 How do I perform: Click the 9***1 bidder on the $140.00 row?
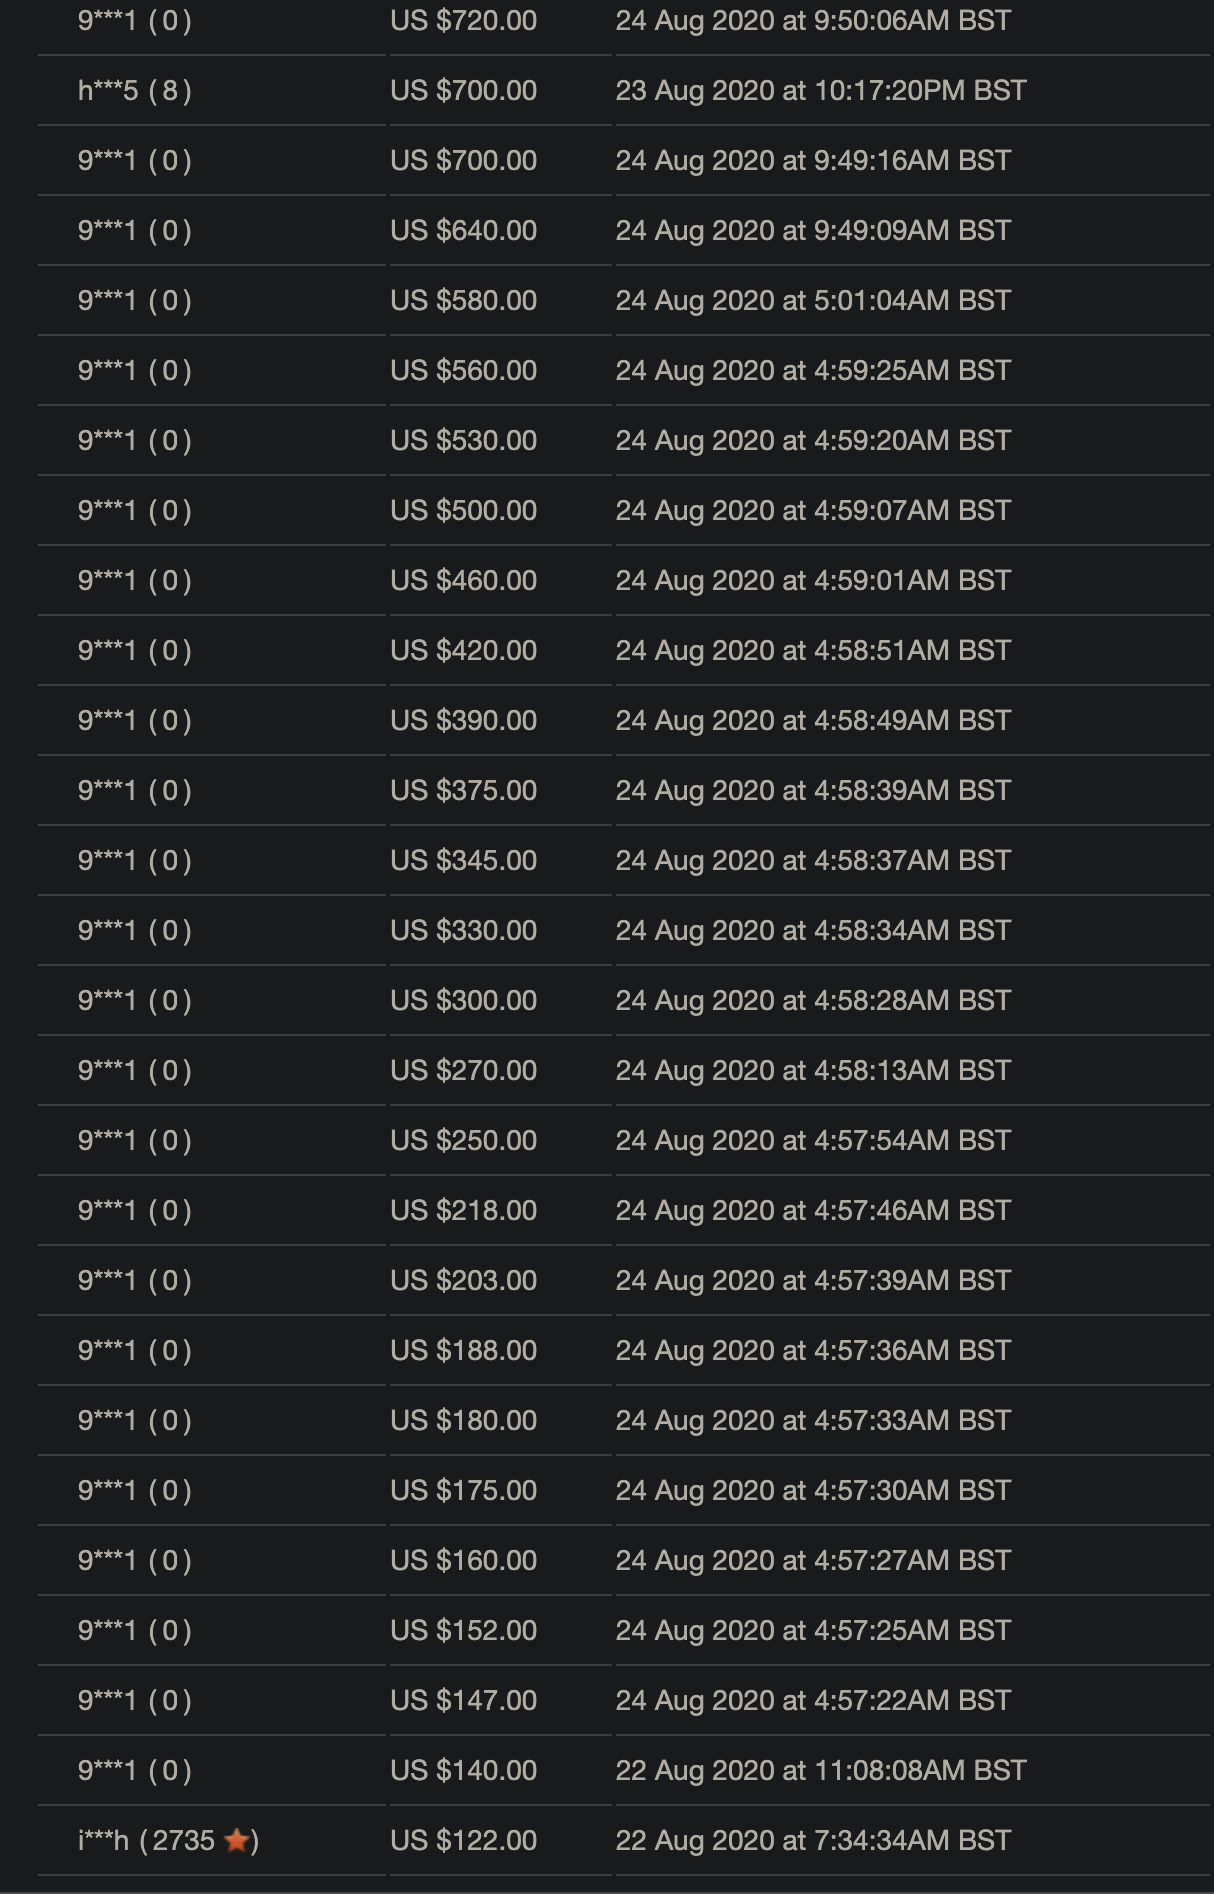[107, 1771]
